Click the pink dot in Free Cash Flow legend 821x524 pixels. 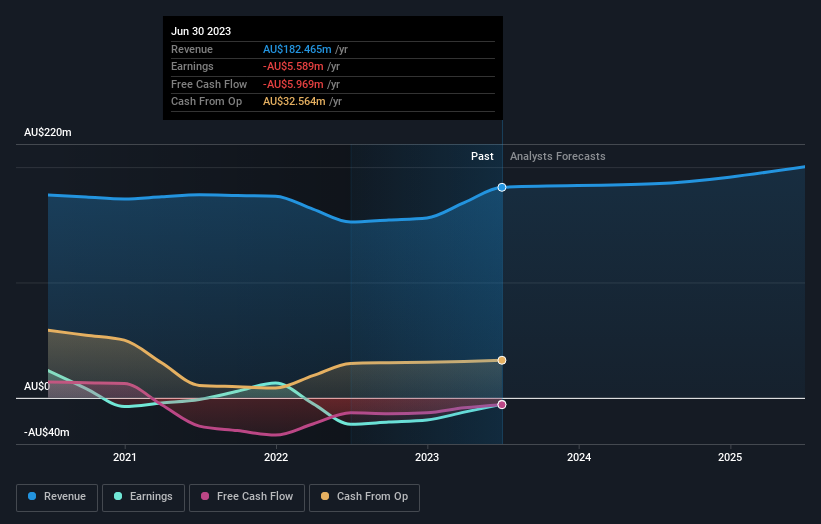pyautogui.click(x=205, y=496)
